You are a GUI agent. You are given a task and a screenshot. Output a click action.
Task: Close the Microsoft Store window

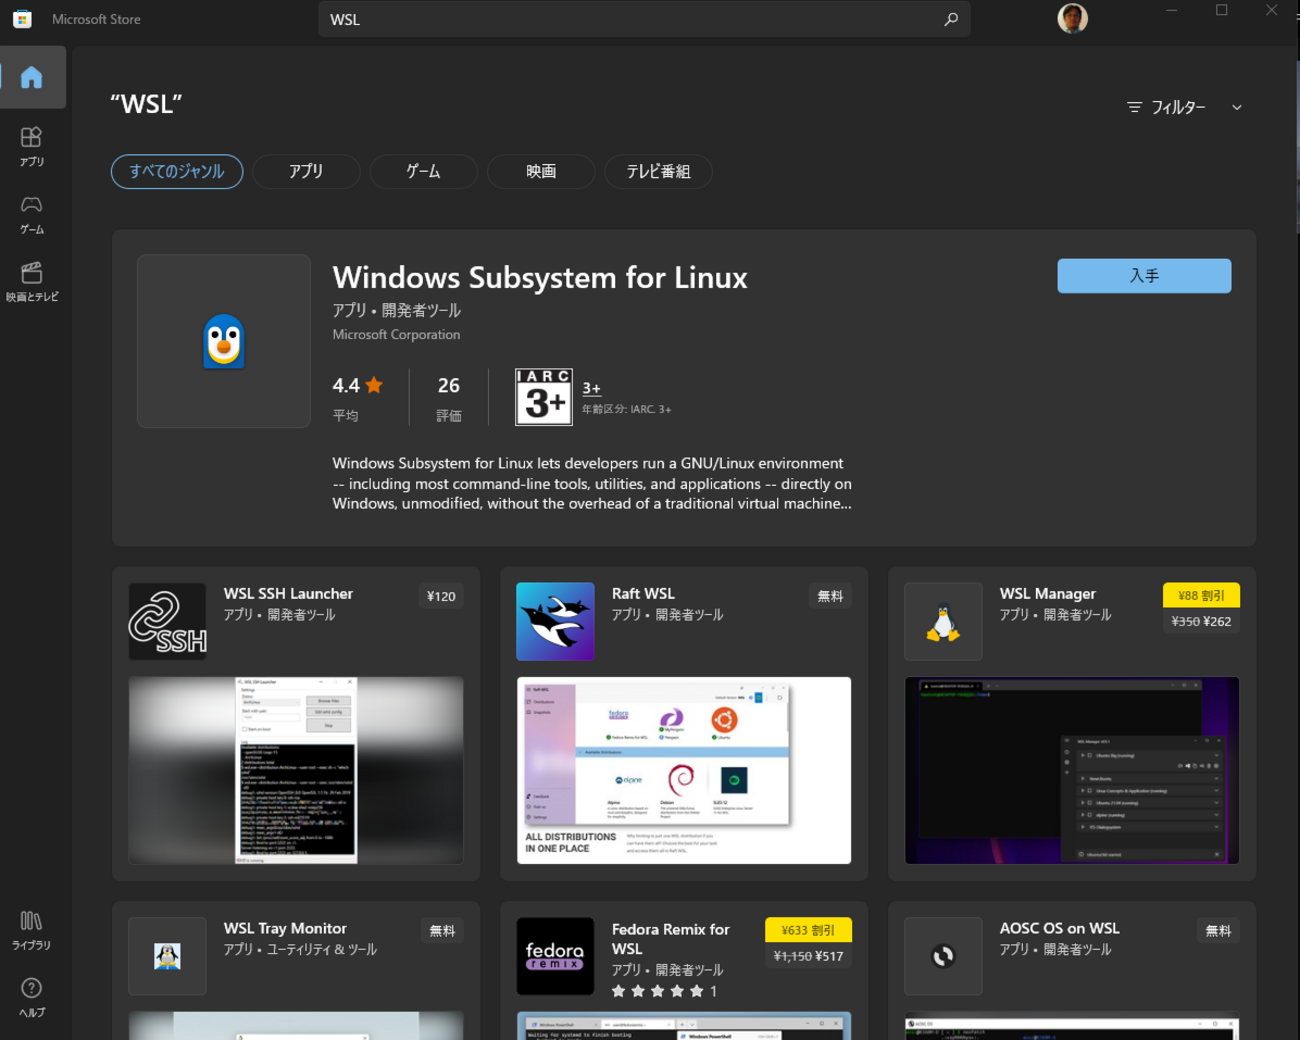(x=1271, y=11)
